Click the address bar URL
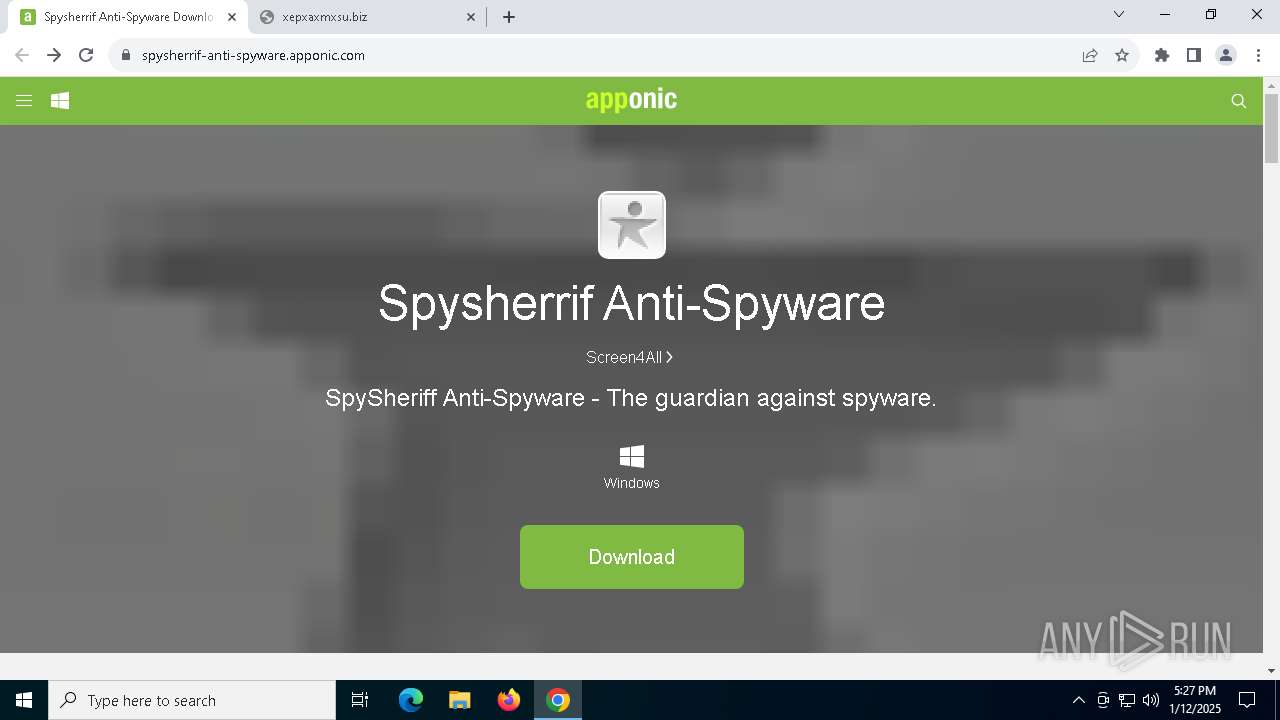 pos(253,55)
